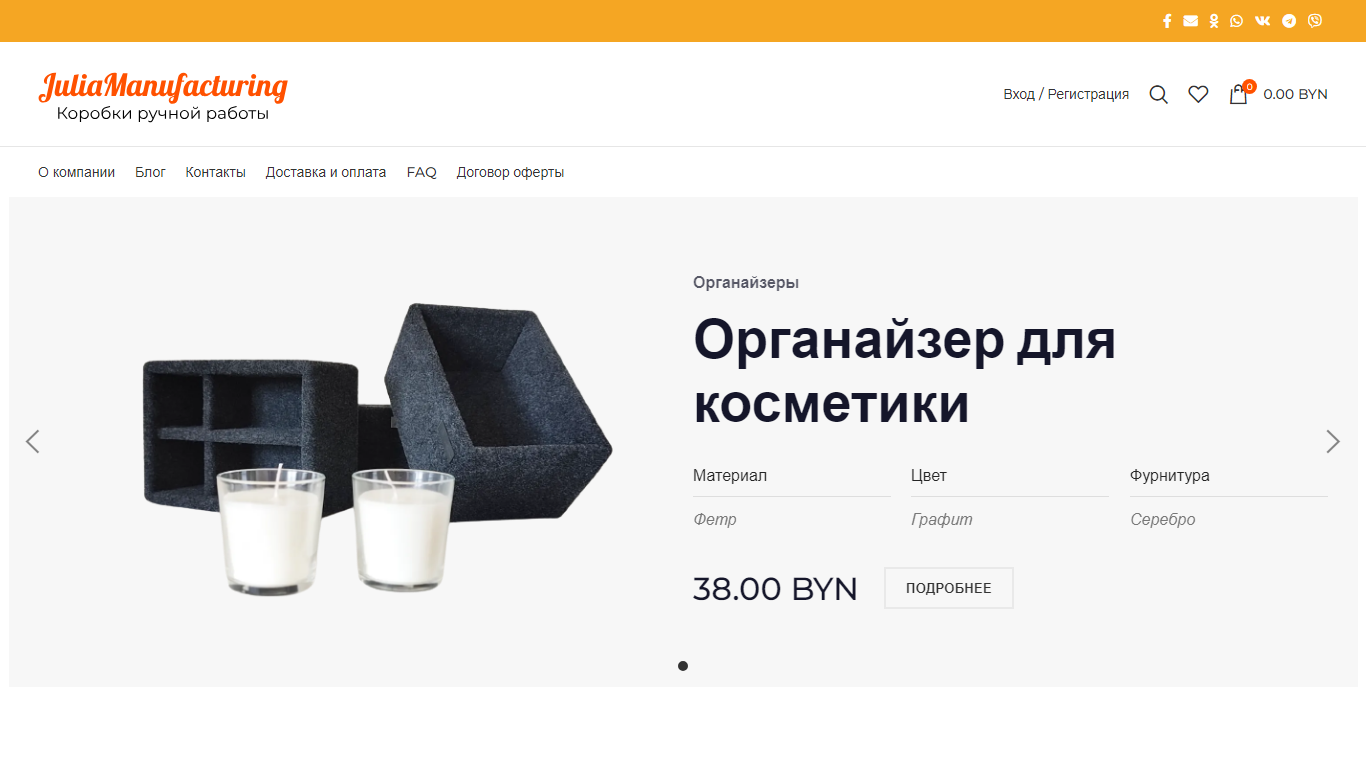Viewport: 1366px width, 768px height.
Task: Open the Odnoklassniki social icon
Action: [1214, 21]
